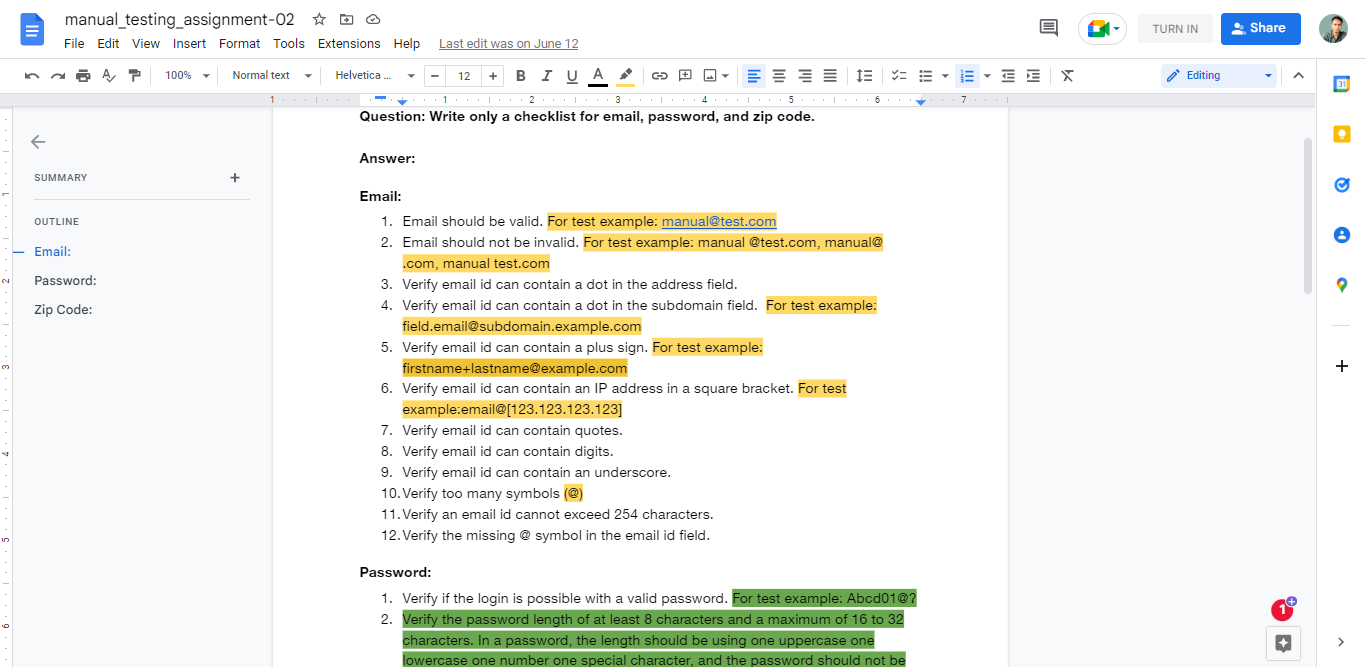Open the Calendar side panel icon
Screen dimensions: 1366x667
1342,84
